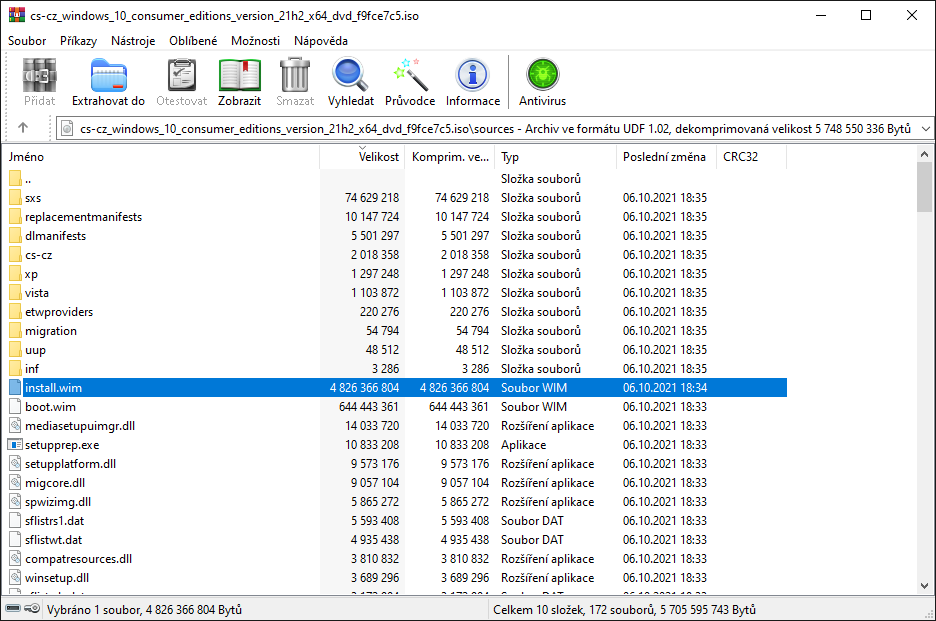Sort by Komprim. ve... column header
The image size is (936, 621).
tap(449, 157)
